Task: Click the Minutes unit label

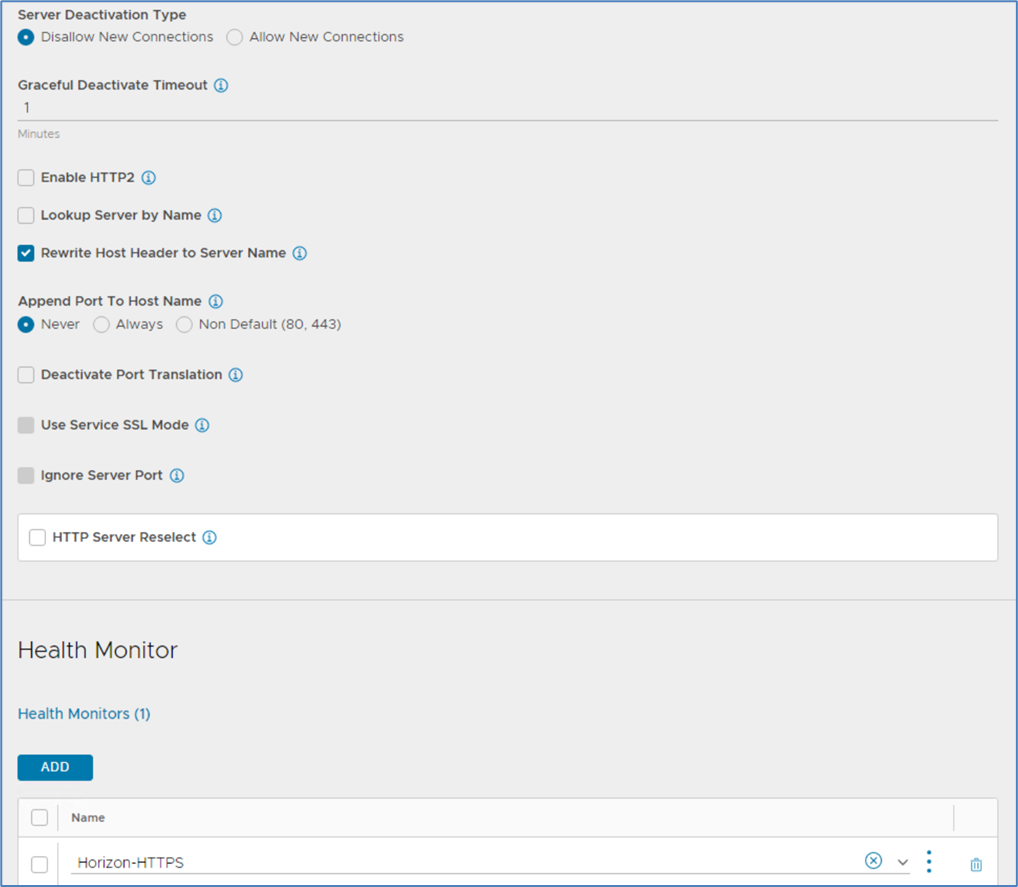Action: coord(39,134)
